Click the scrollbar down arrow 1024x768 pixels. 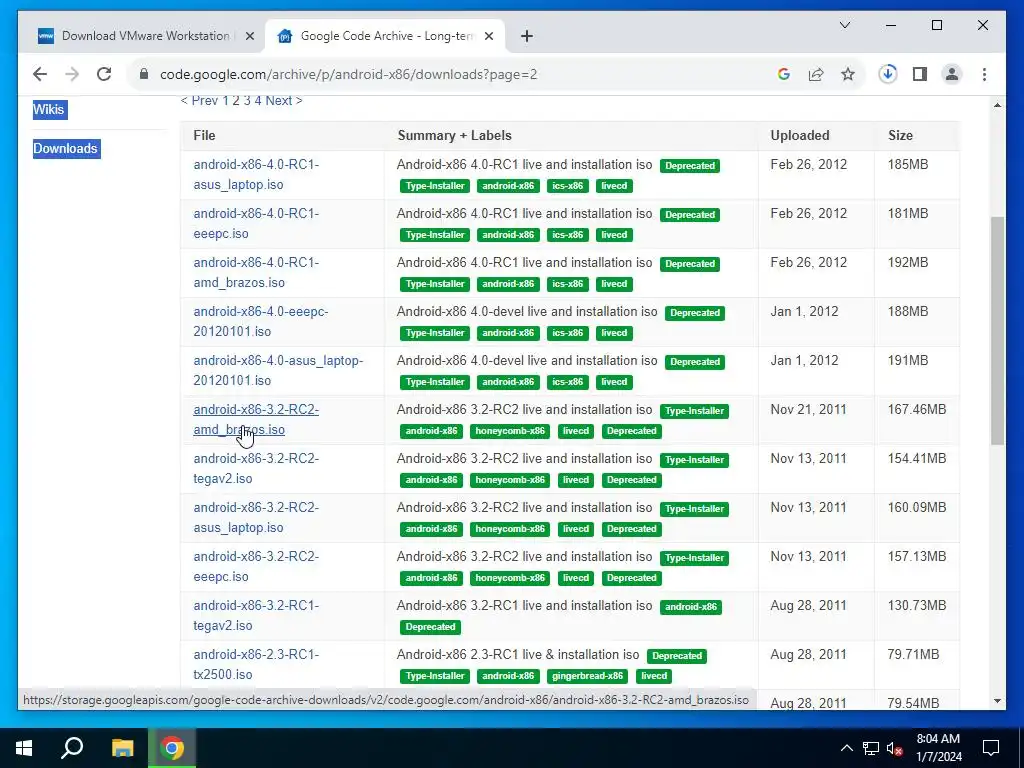pyautogui.click(x=997, y=701)
